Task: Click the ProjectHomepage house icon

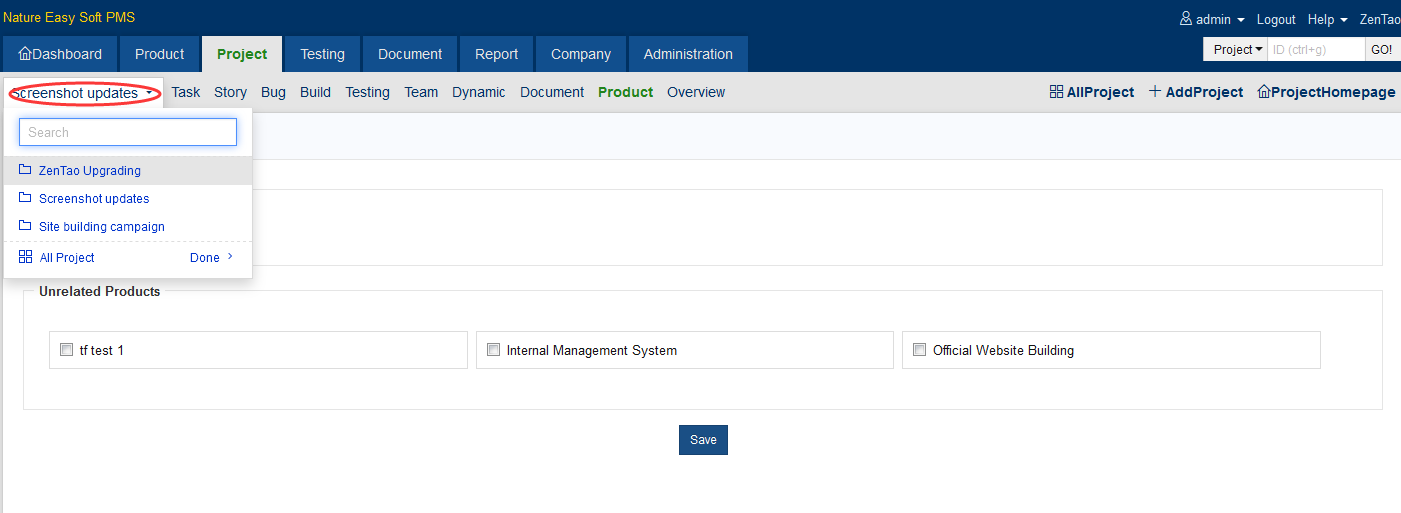Action: 1263,92
